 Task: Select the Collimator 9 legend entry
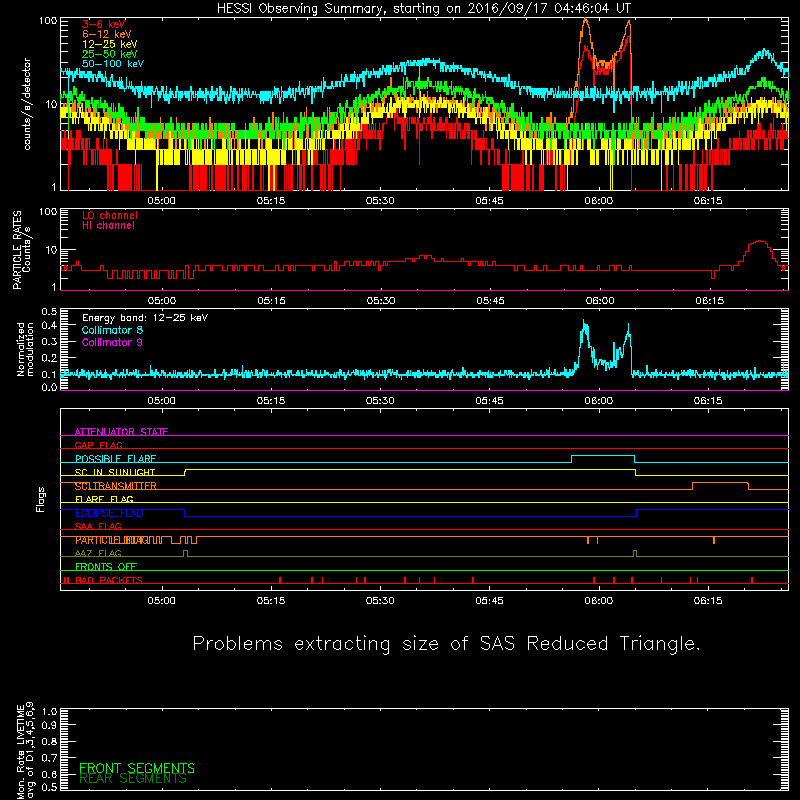click(112, 342)
